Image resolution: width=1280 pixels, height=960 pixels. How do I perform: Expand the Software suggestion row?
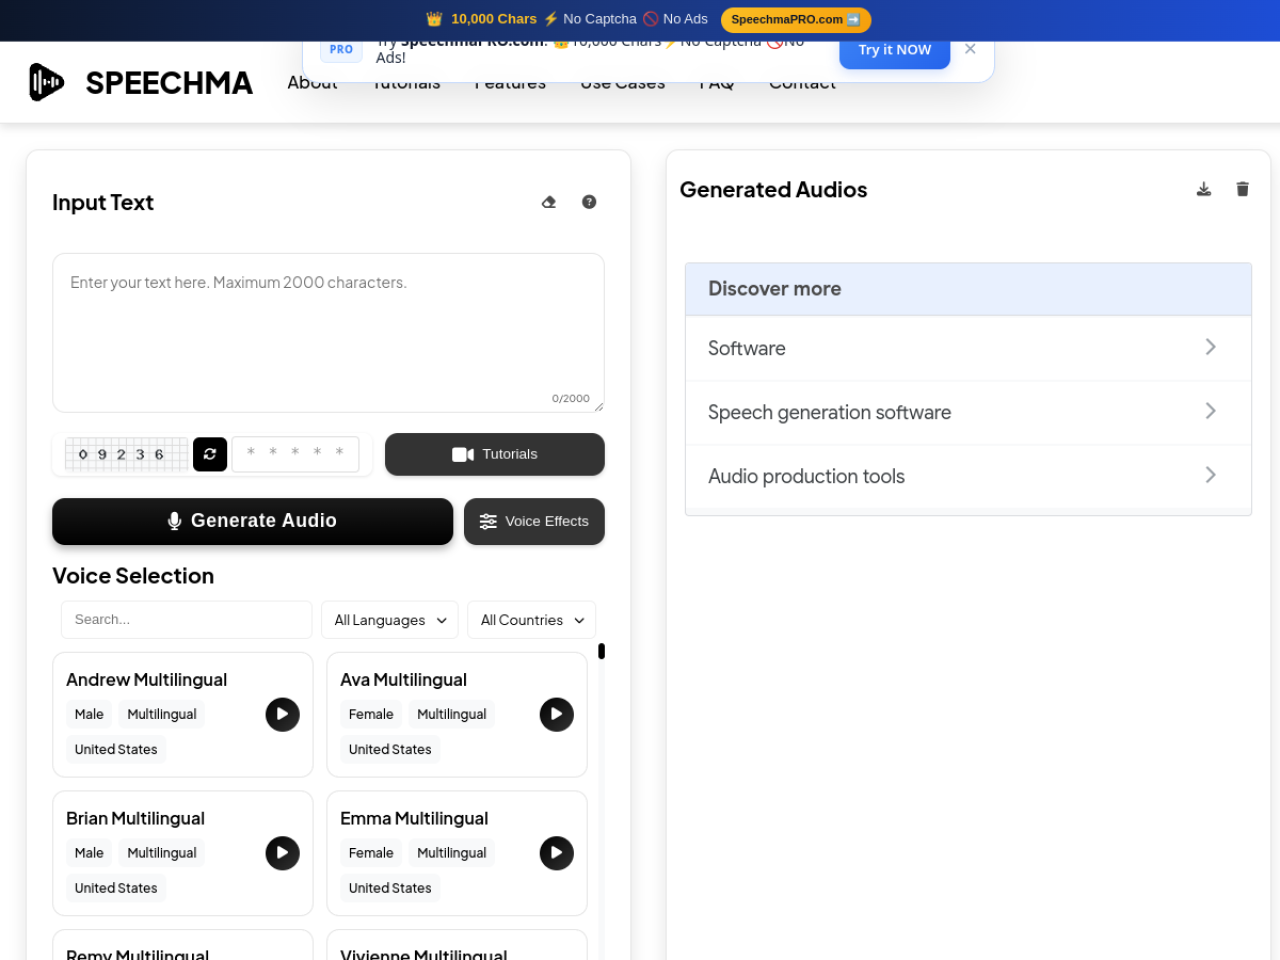pyautogui.click(x=968, y=348)
